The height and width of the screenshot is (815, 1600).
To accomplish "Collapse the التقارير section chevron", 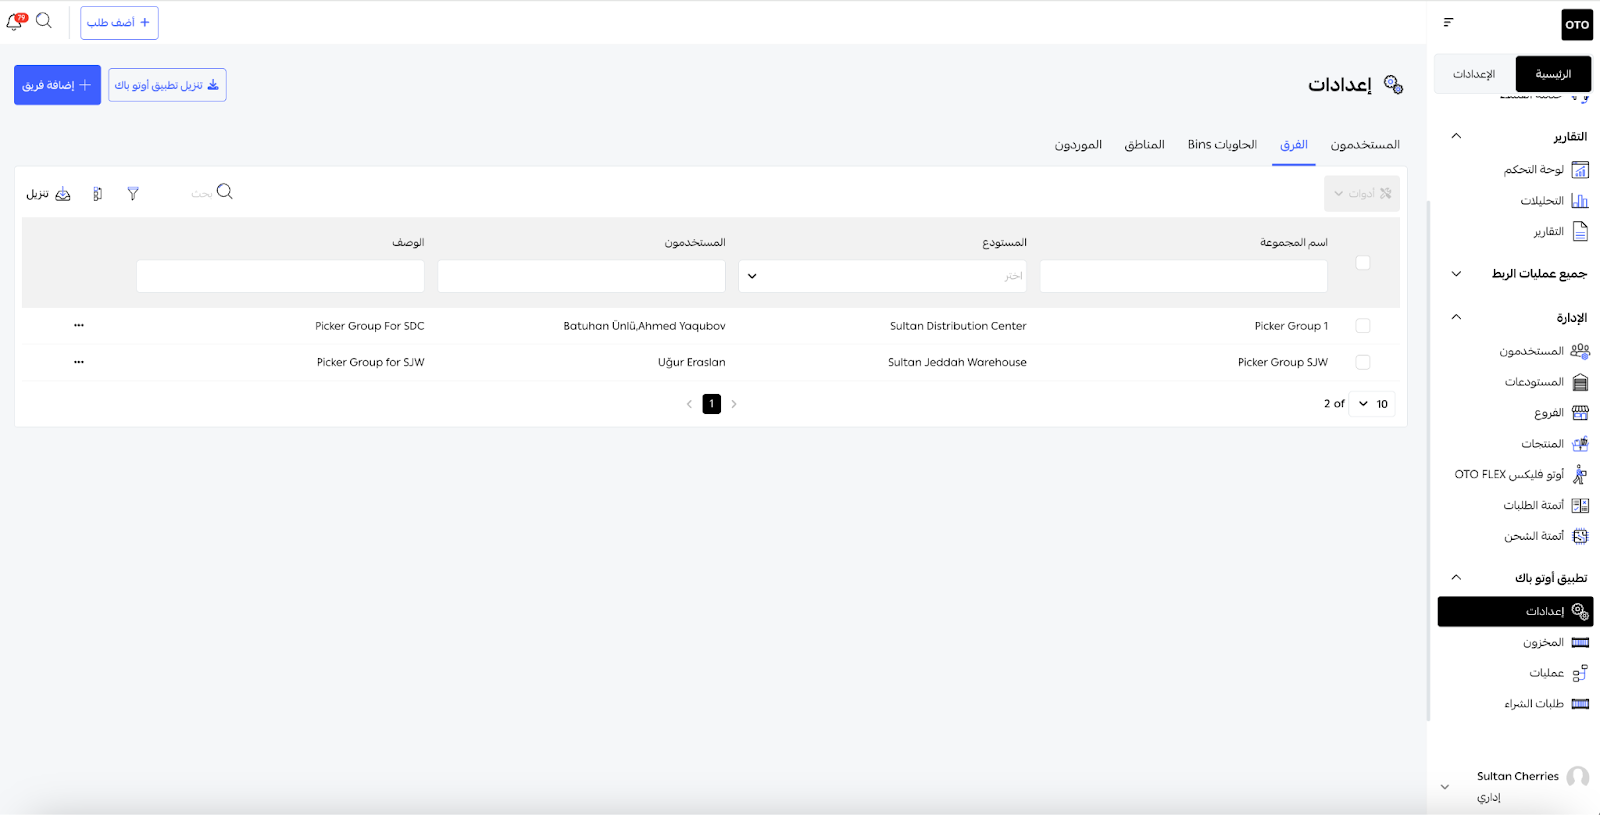I will click(x=1456, y=136).
